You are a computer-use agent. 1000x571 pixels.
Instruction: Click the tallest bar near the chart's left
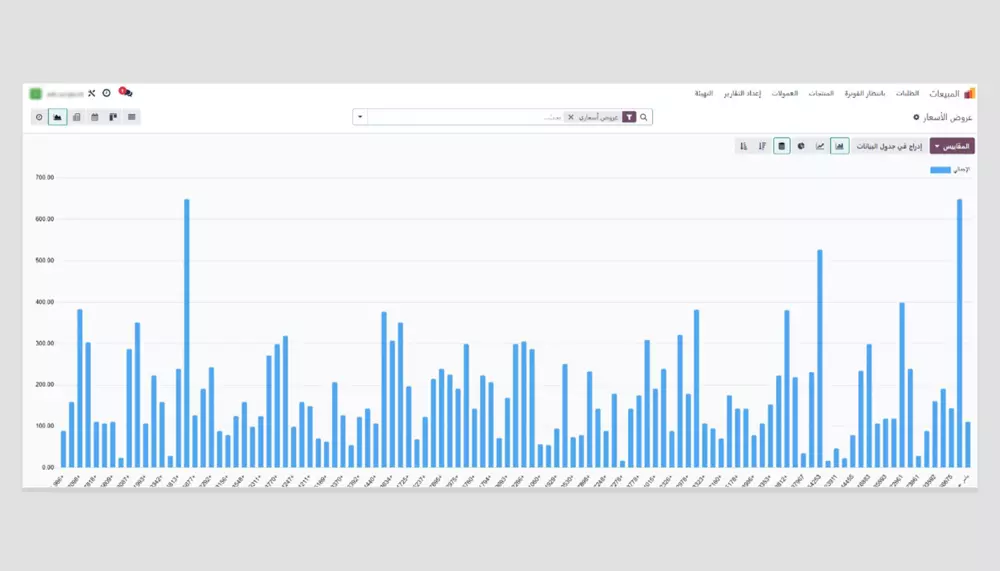187,333
